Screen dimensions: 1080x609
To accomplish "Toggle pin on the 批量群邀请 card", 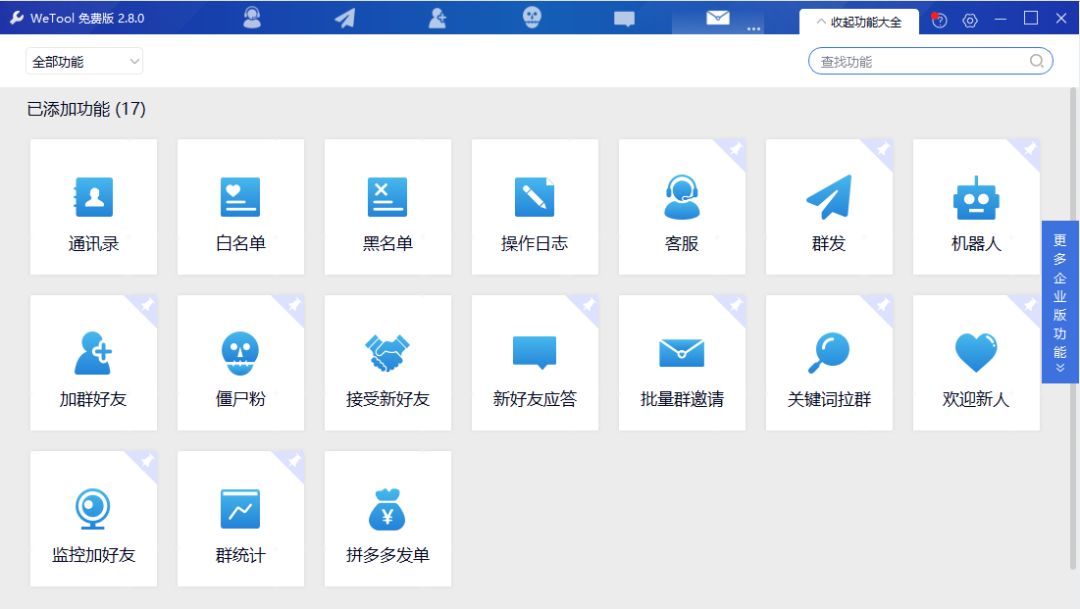I will pyautogui.click(x=735, y=305).
